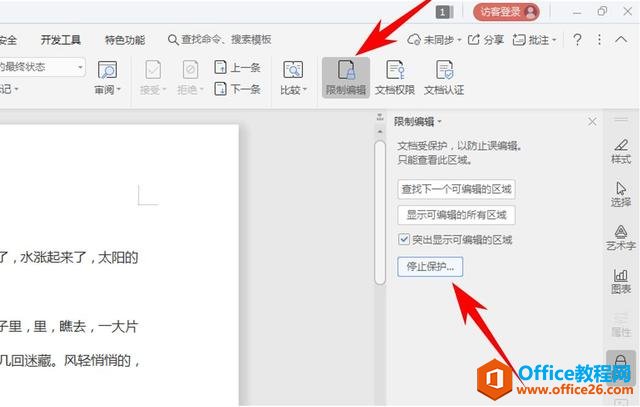Click Stop Protection (停止保护...) button
Viewport: 640px width, 407px height.
430,267
